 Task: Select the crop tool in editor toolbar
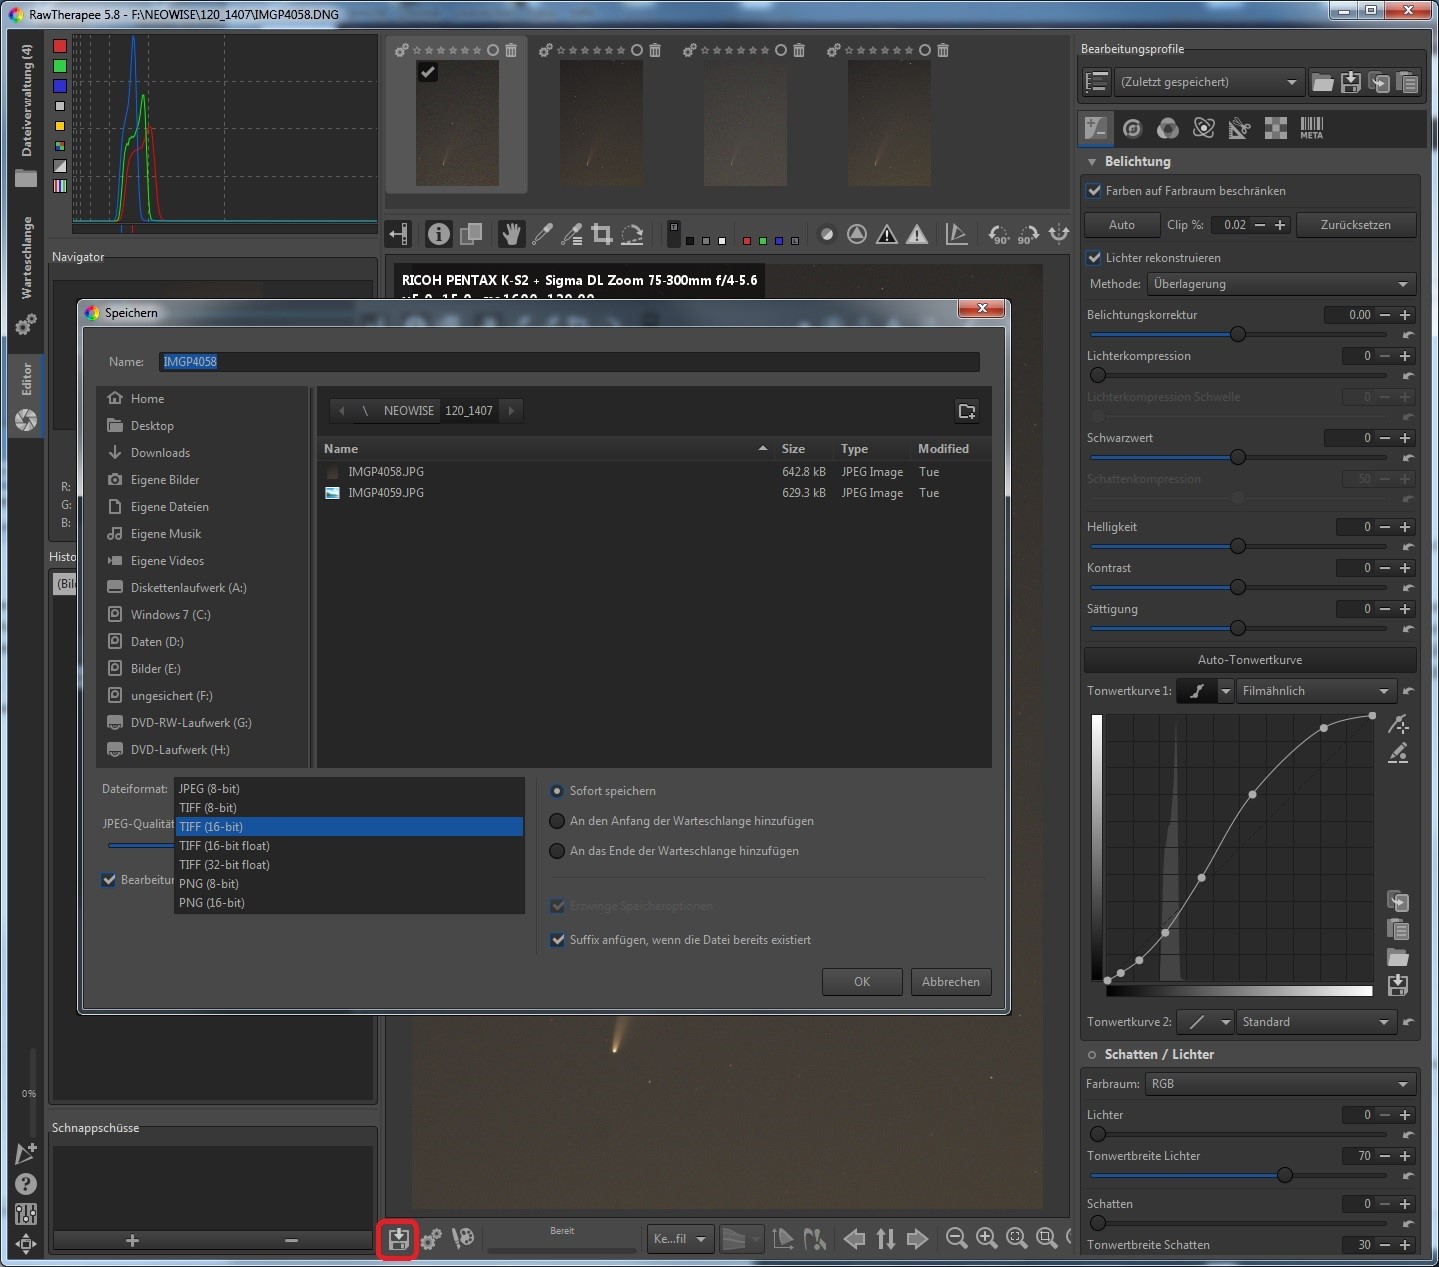click(x=602, y=234)
